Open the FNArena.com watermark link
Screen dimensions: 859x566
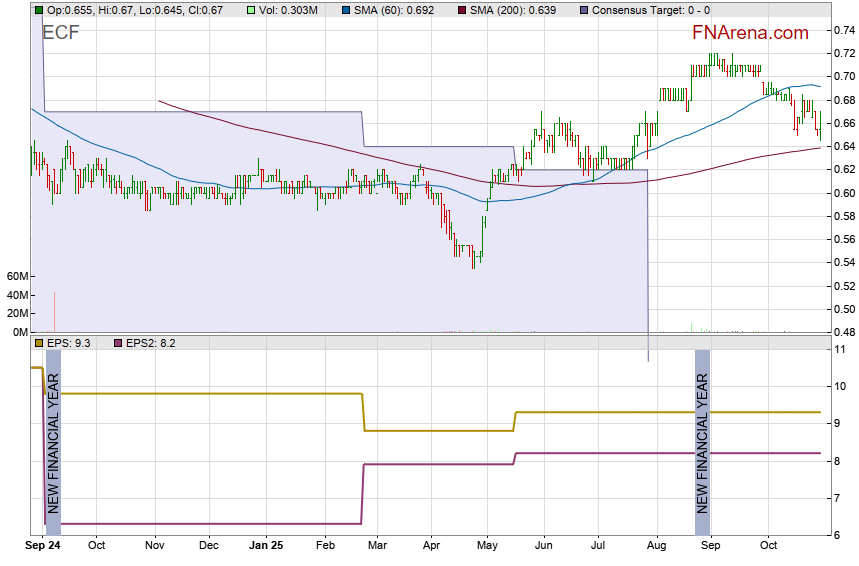750,33
